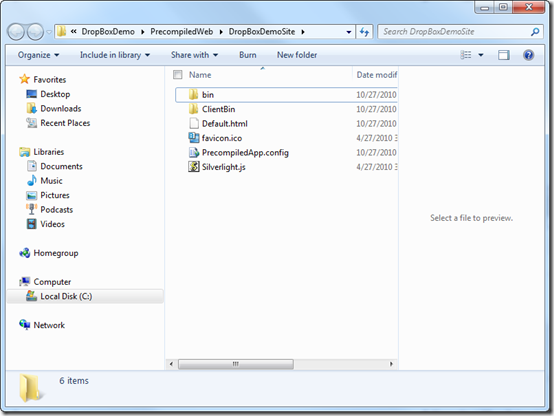Select the PrecompiledApp.config file icon

(194, 153)
